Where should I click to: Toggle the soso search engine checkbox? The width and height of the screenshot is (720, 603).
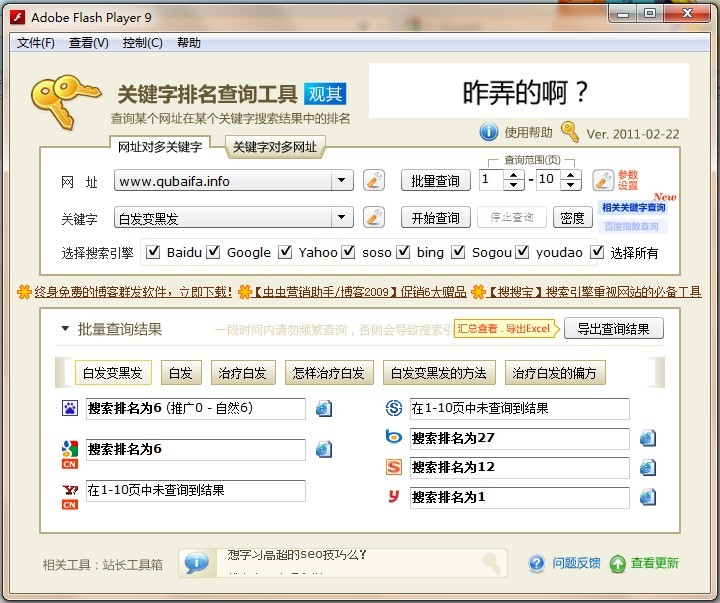(x=349, y=252)
